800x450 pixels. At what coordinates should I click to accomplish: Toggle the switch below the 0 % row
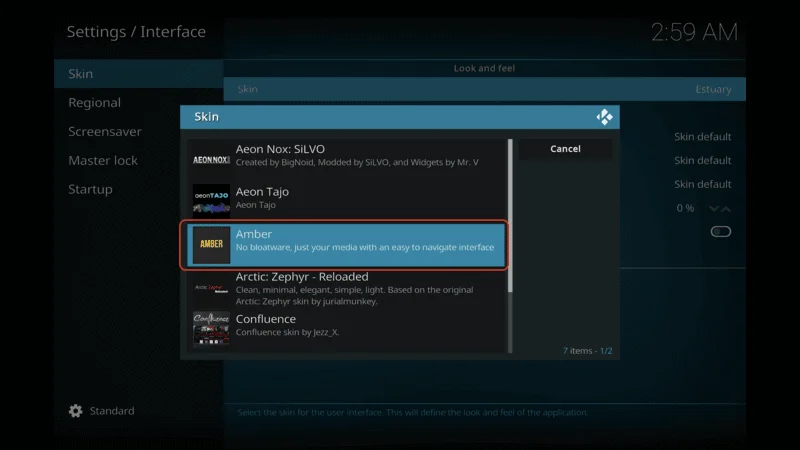(720, 232)
